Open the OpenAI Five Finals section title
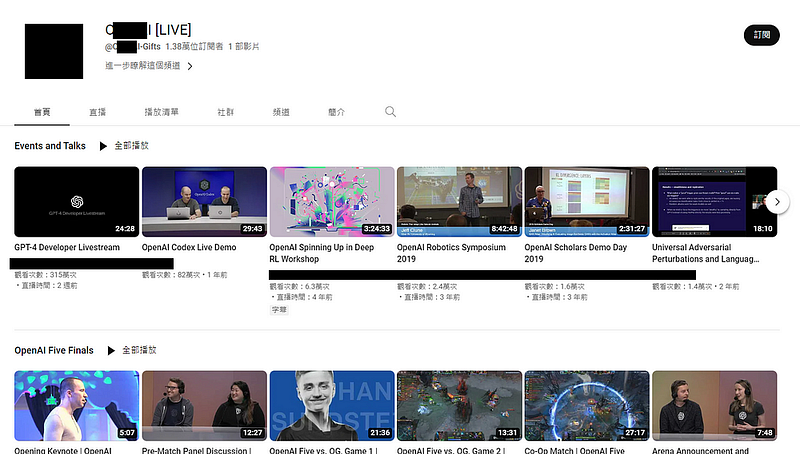Viewport: 800px width, 454px height. [54, 350]
